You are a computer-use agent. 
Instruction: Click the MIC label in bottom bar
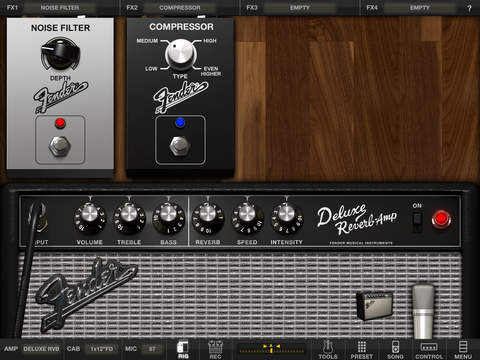pyautogui.click(x=131, y=349)
